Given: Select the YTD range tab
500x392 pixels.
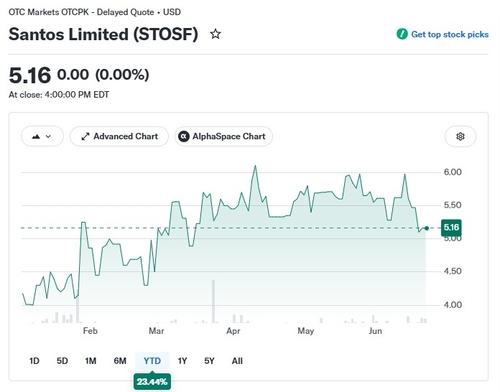Looking at the screenshot, I should [x=152, y=361].
